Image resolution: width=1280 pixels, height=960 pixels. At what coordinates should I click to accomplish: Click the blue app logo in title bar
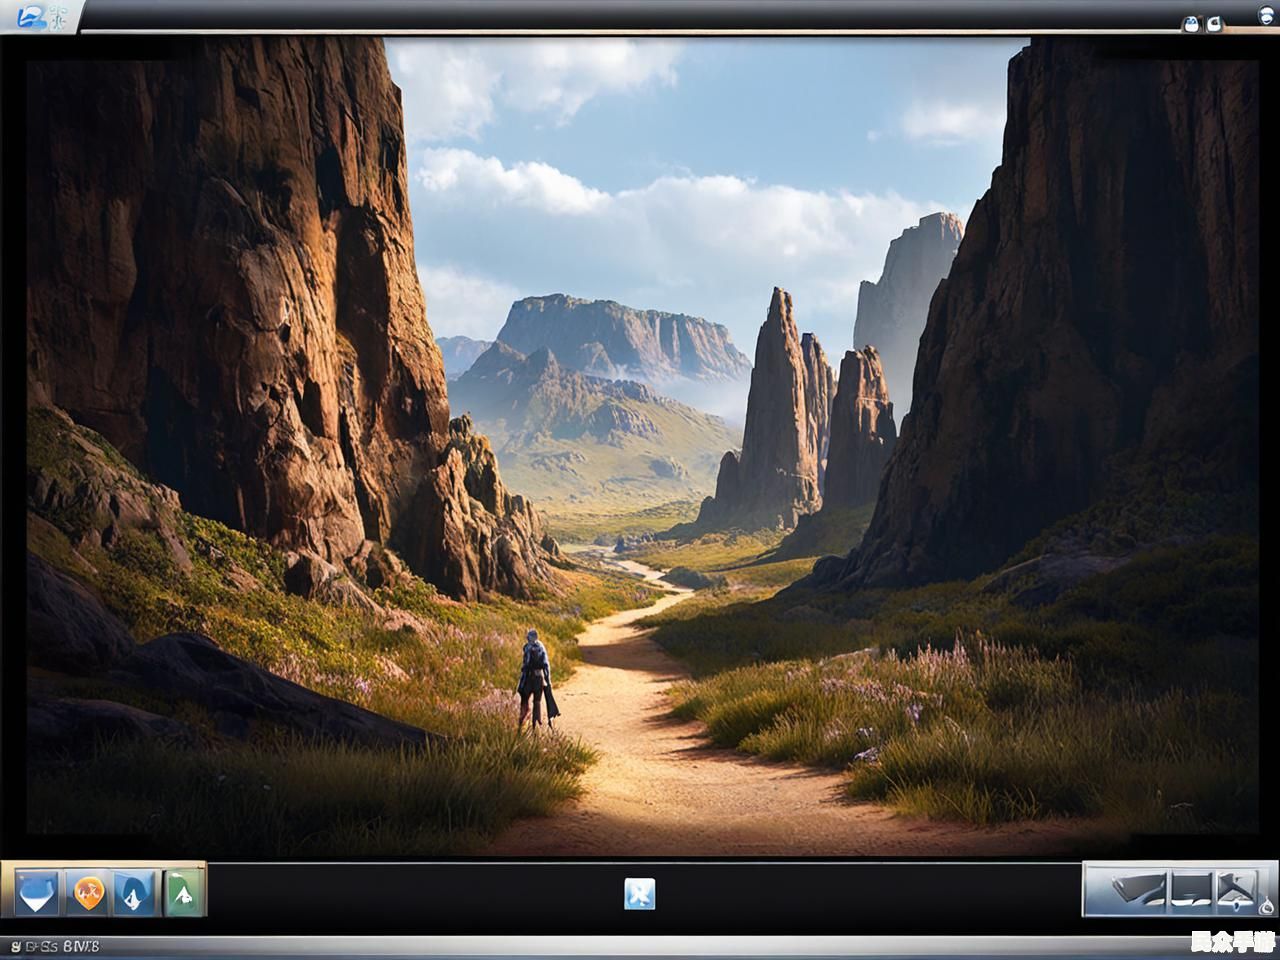[x=33, y=16]
